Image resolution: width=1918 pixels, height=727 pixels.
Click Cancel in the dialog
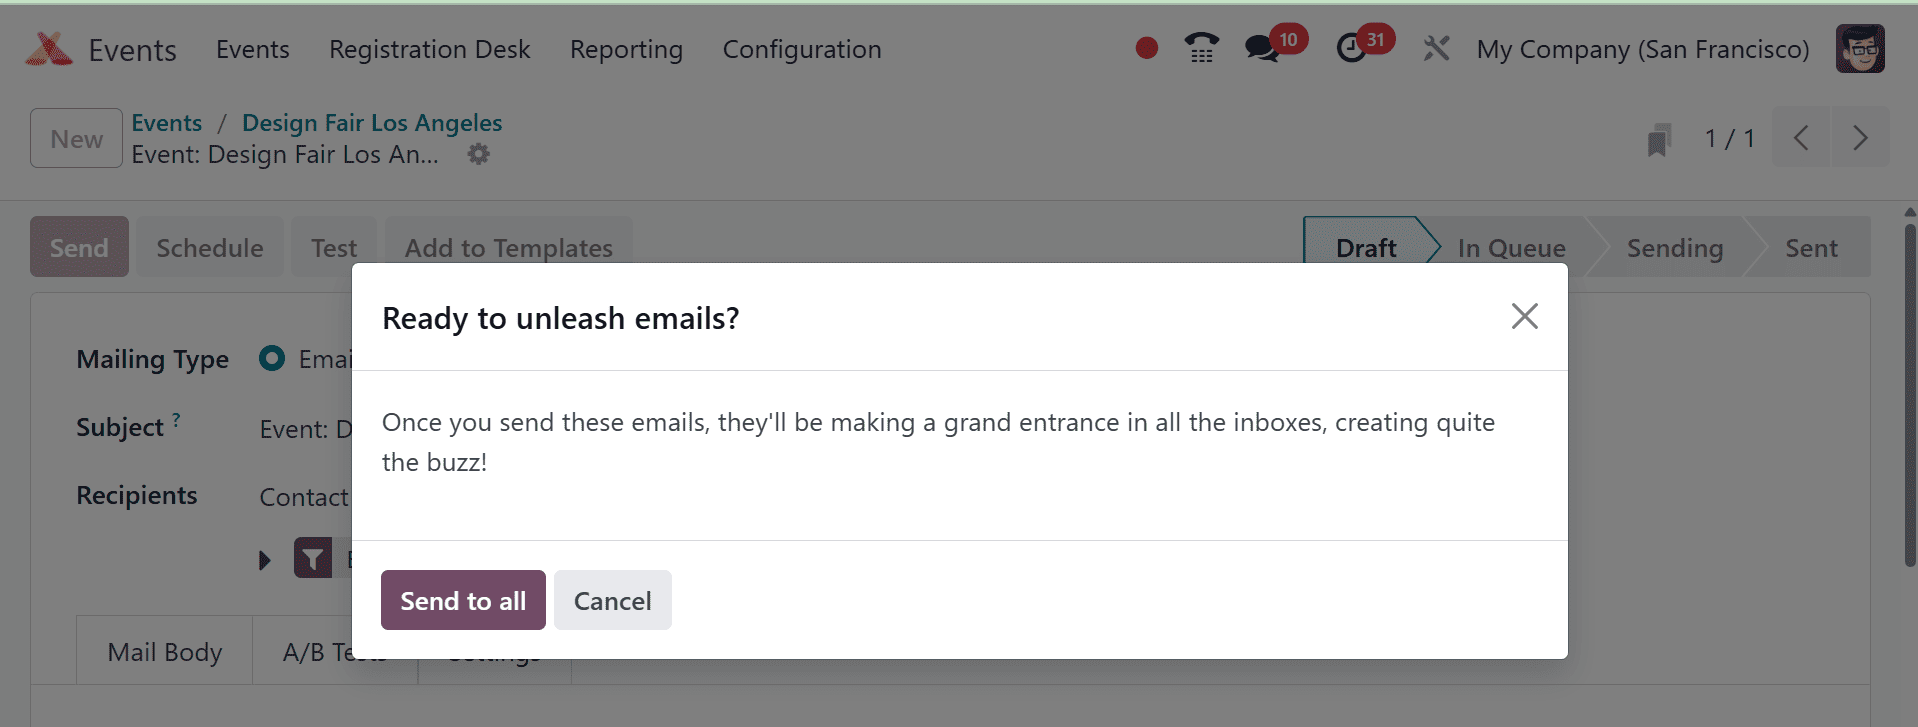point(612,600)
